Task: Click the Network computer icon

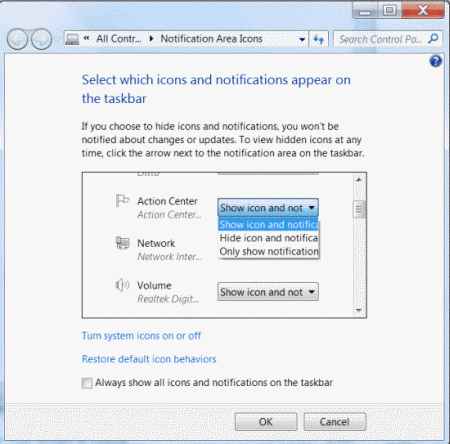Action: pyautogui.click(x=122, y=243)
